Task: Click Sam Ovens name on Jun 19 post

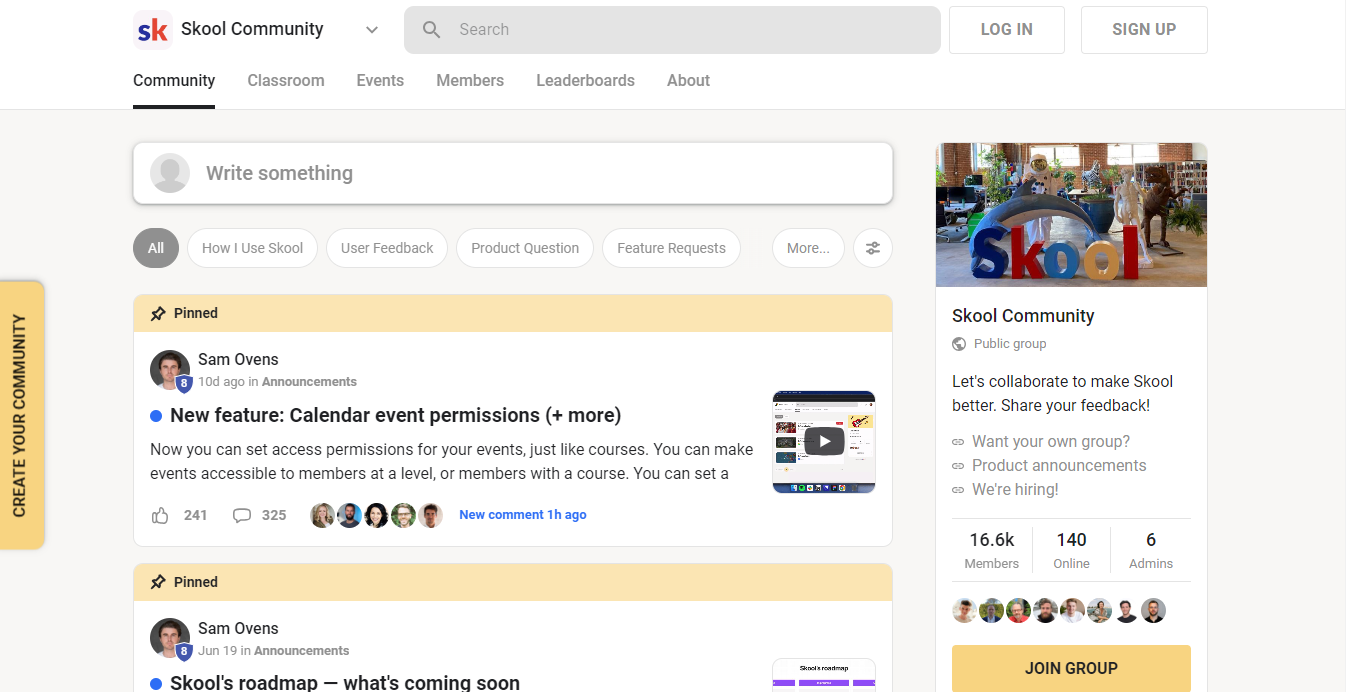Action: pos(238,628)
